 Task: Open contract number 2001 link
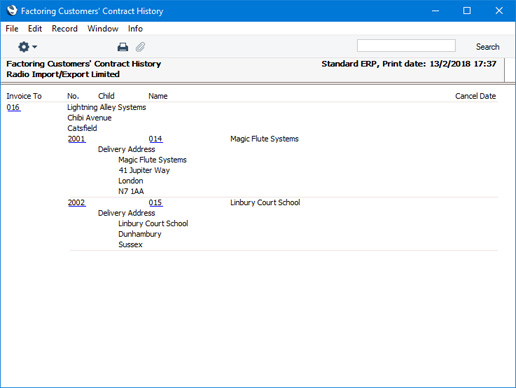click(77, 139)
